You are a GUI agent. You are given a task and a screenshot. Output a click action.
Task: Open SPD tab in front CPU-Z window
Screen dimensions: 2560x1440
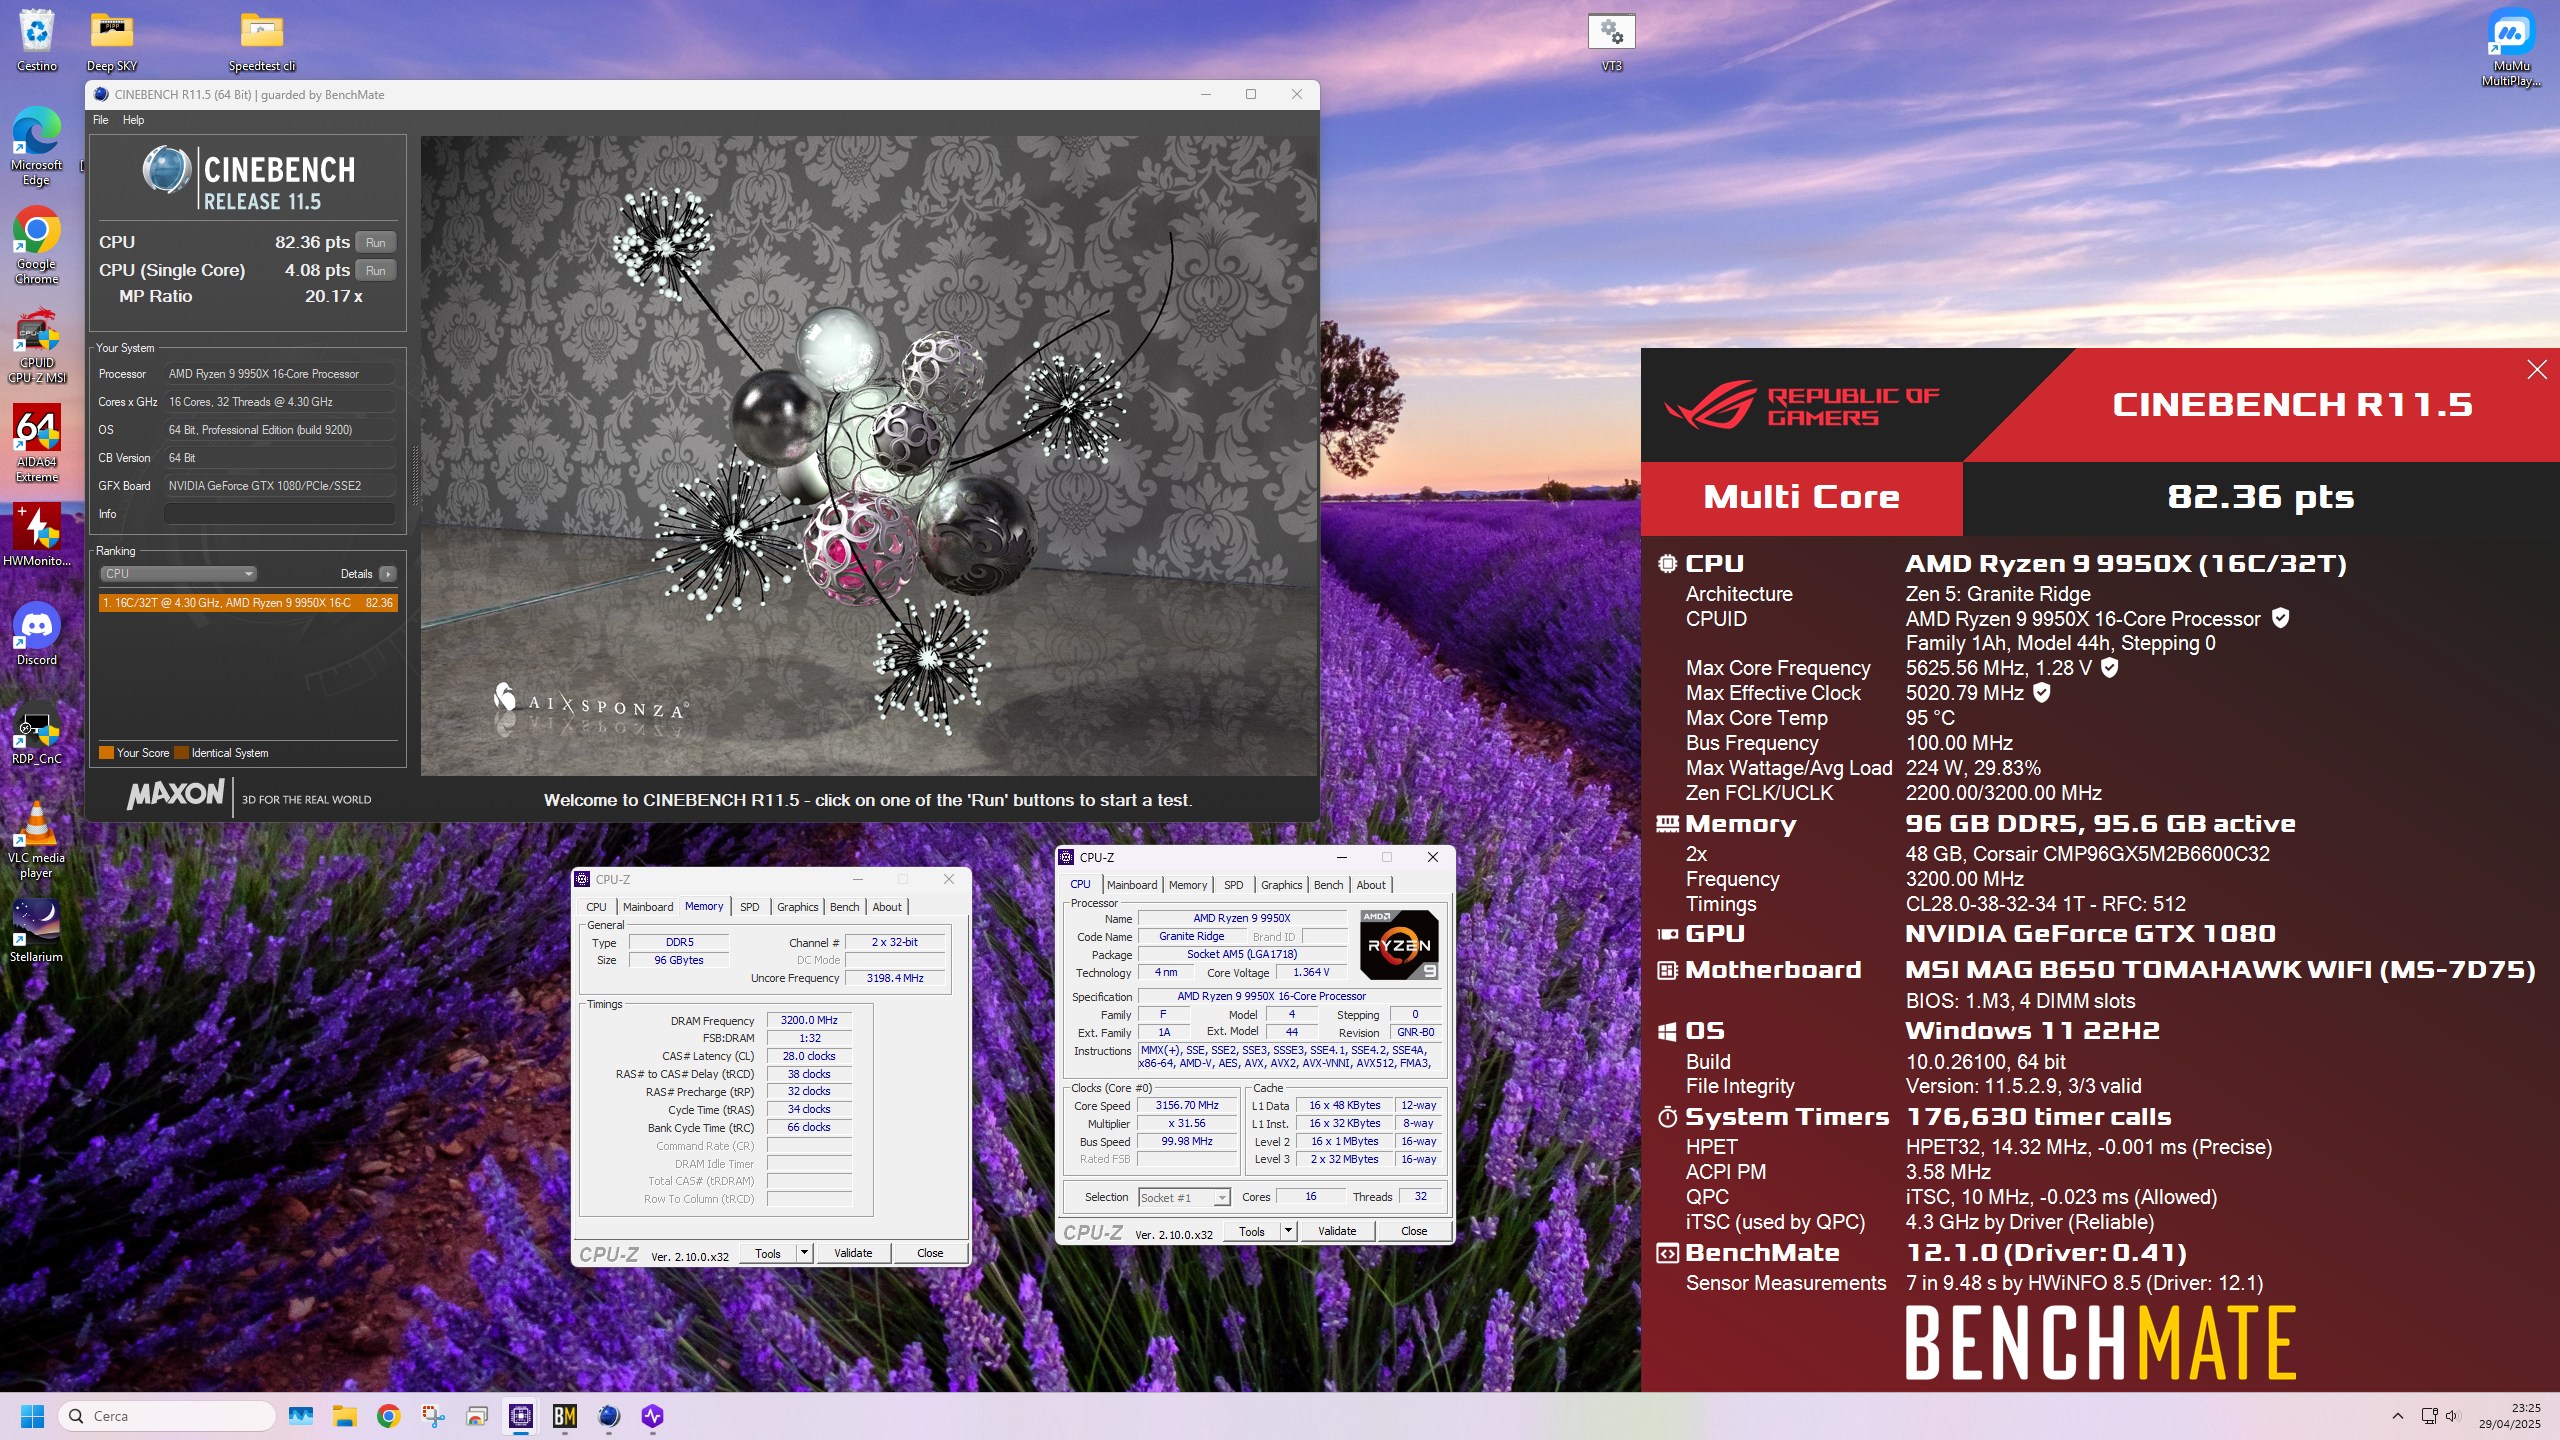1233,885
